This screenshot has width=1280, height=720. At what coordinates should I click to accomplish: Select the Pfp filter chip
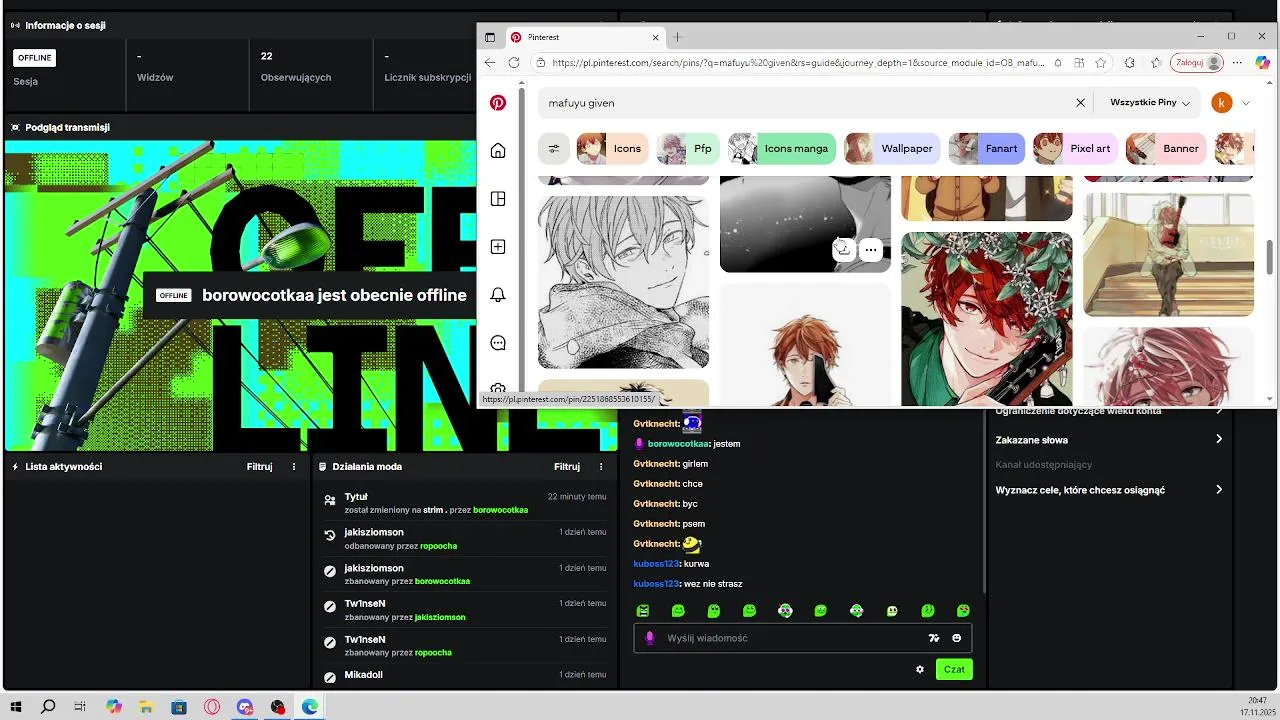point(688,149)
